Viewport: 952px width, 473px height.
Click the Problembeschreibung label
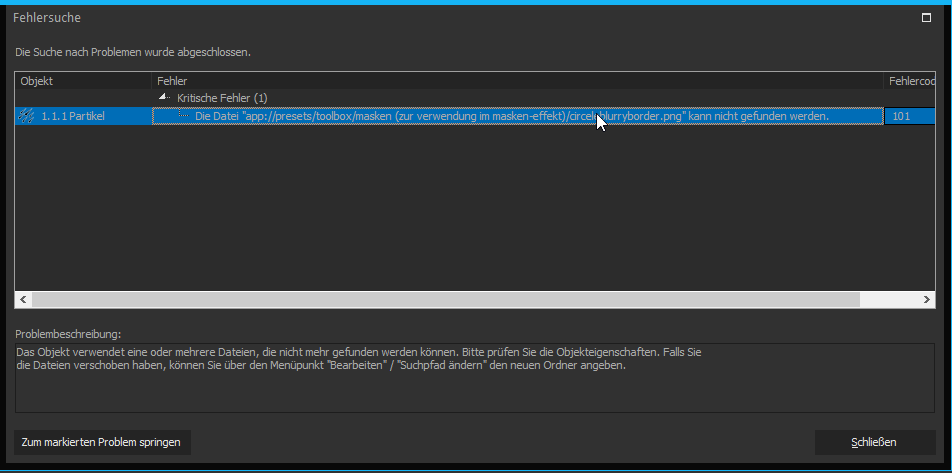point(67,333)
